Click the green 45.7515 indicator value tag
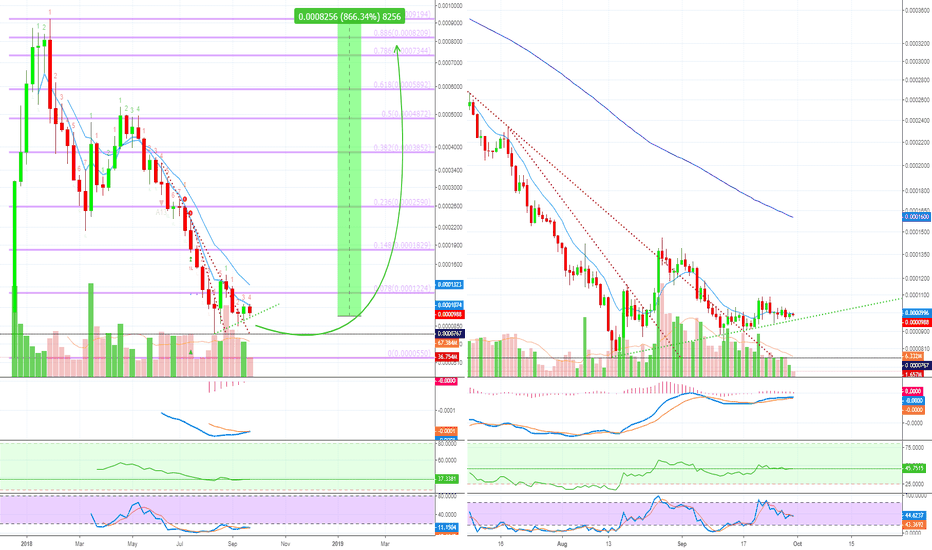The image size is (932, 550). click(x=914, y=469)
